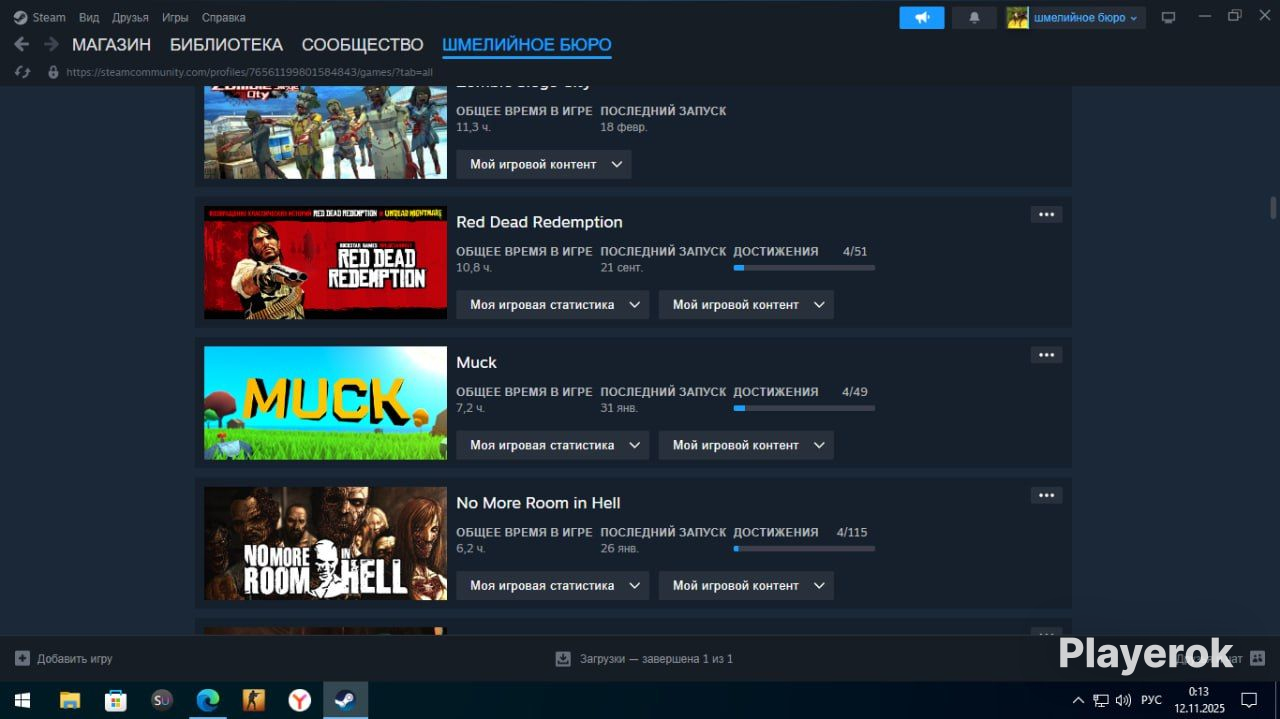Image resolution: width=1280 pixels, height=719 pixels.
Task: Reload the page with the refresh icon
Action: [x=23, y=72]
